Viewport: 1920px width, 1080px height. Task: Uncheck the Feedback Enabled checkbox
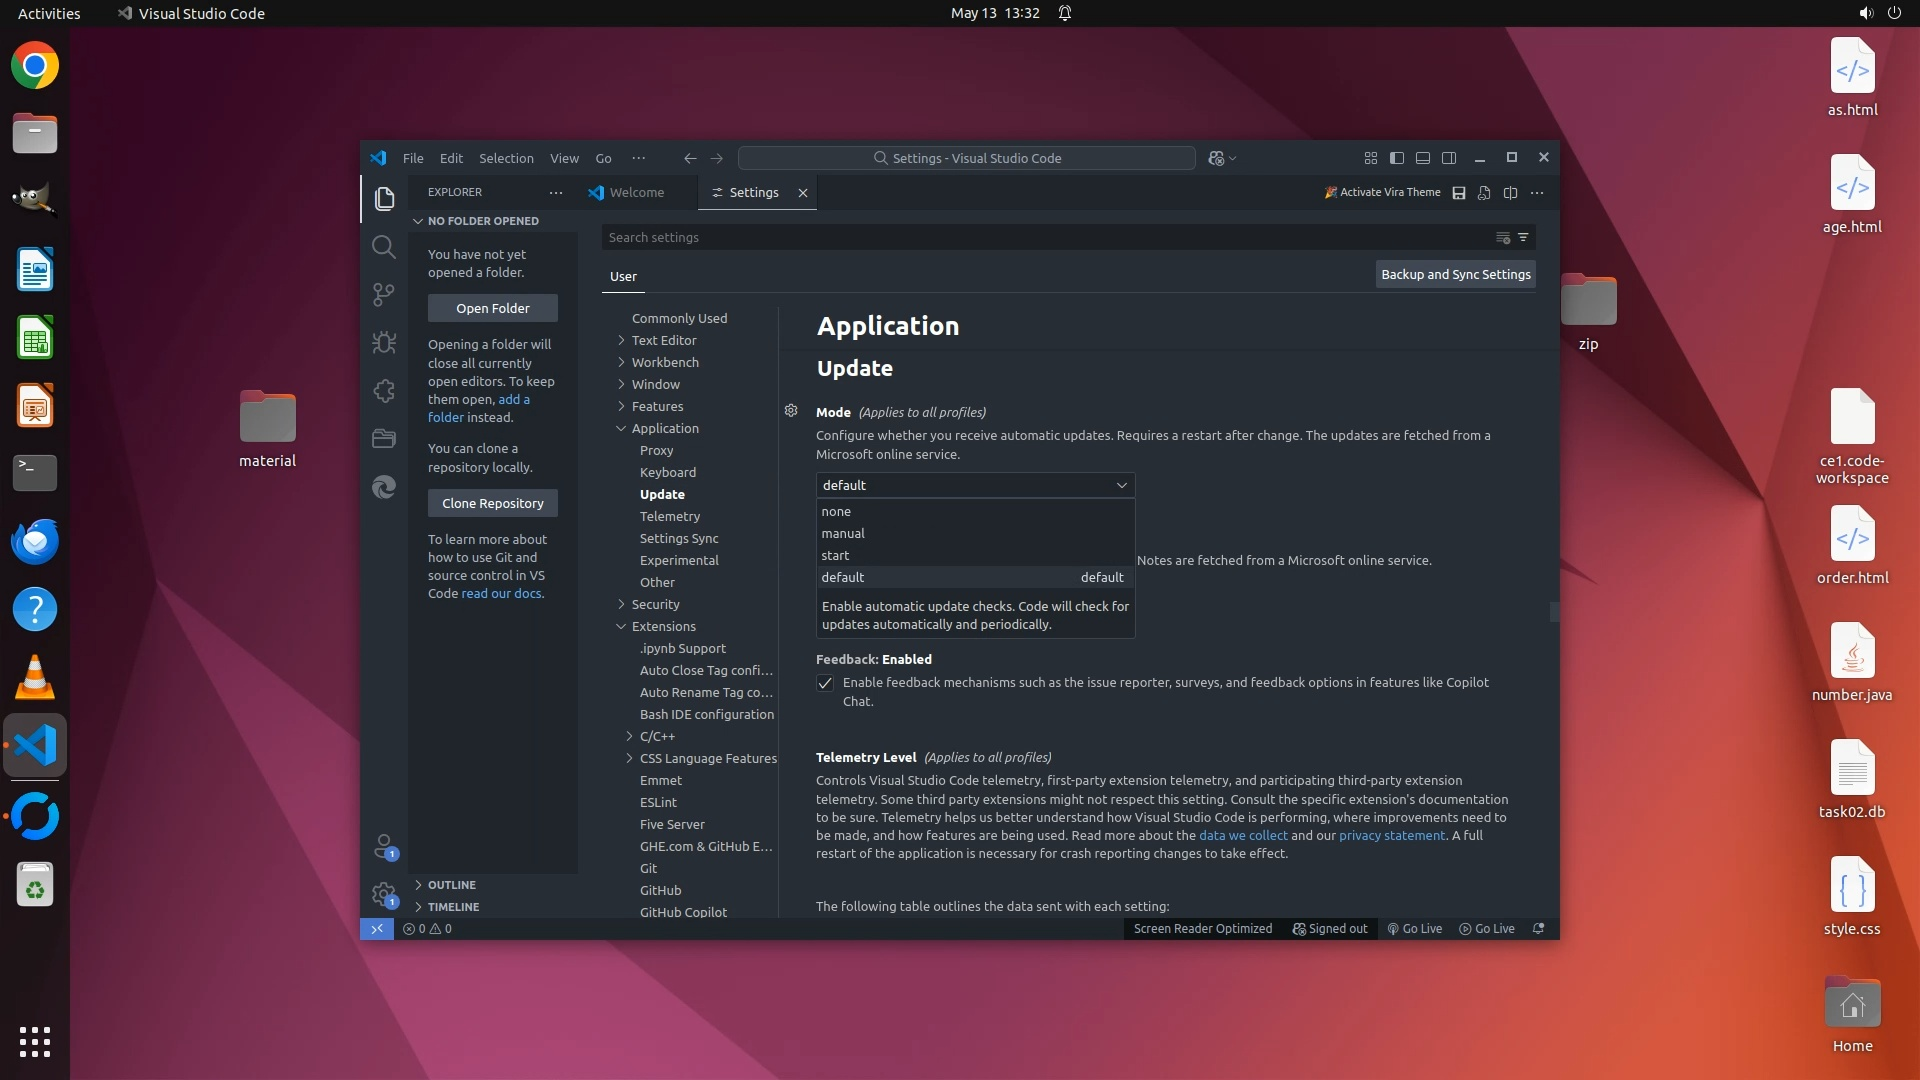pos(825,684)
